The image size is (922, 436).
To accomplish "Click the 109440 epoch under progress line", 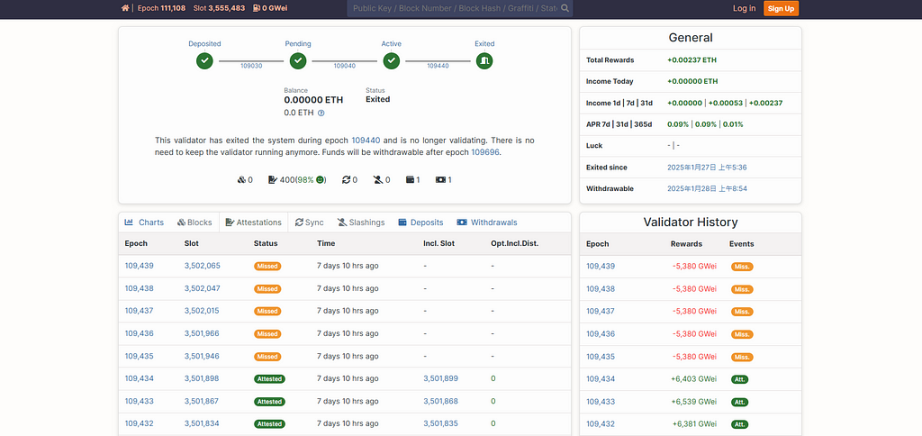I will click(x=438, y=66).
